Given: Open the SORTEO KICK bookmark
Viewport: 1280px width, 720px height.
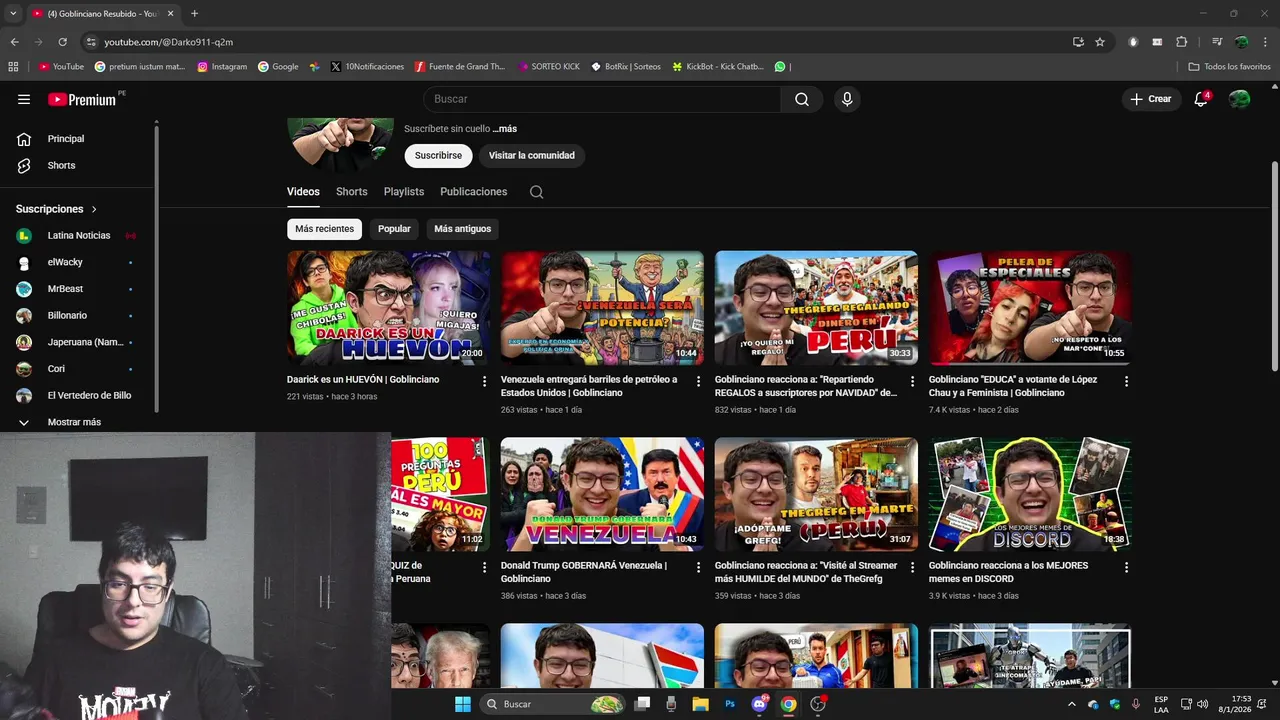Looking at the screenshot, I should point(549,67).
